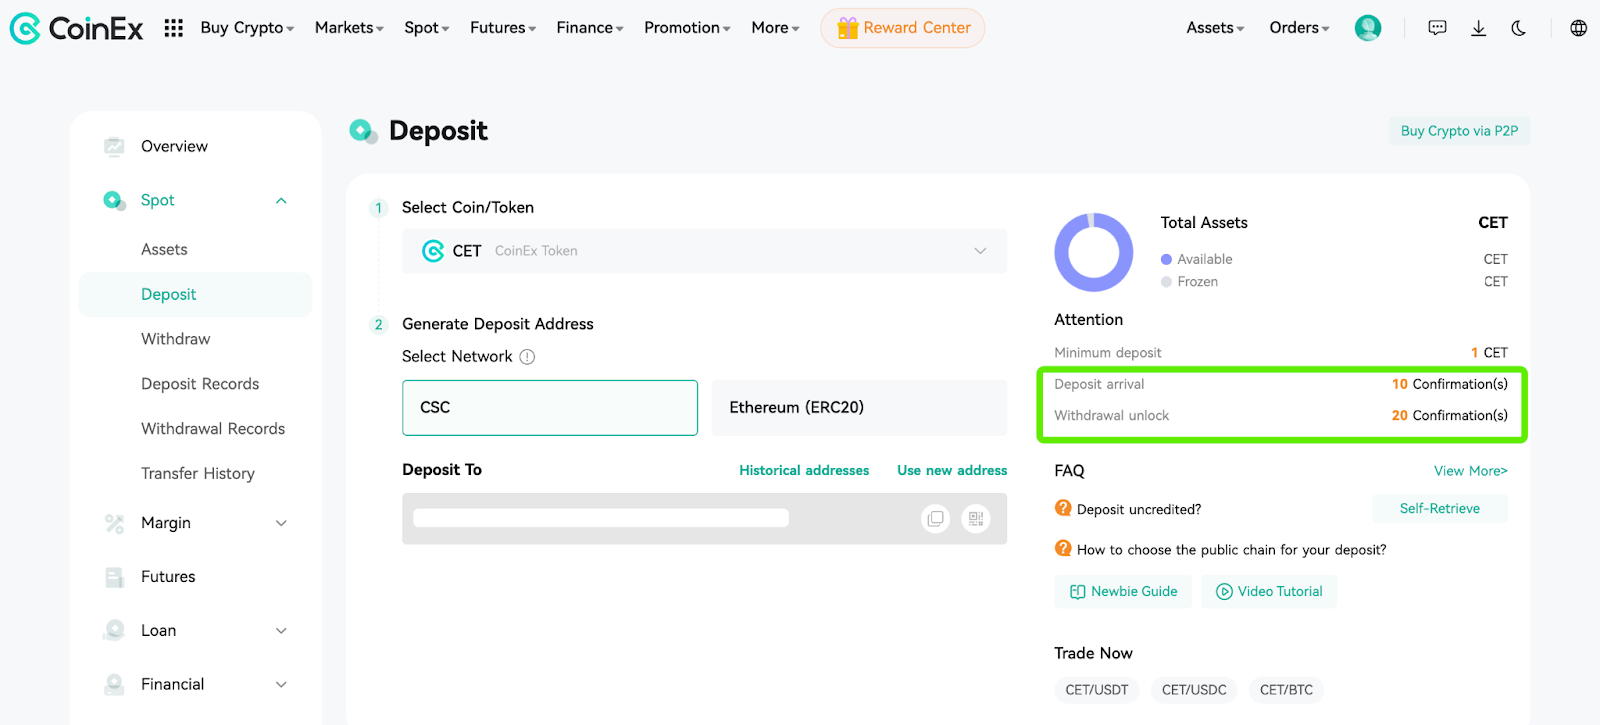Show the deposit address QR code

(976, 518)
